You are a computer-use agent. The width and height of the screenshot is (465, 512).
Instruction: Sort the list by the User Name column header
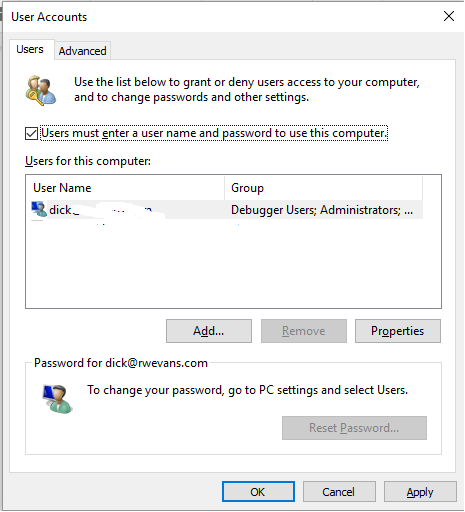click(x=125, y=188)
